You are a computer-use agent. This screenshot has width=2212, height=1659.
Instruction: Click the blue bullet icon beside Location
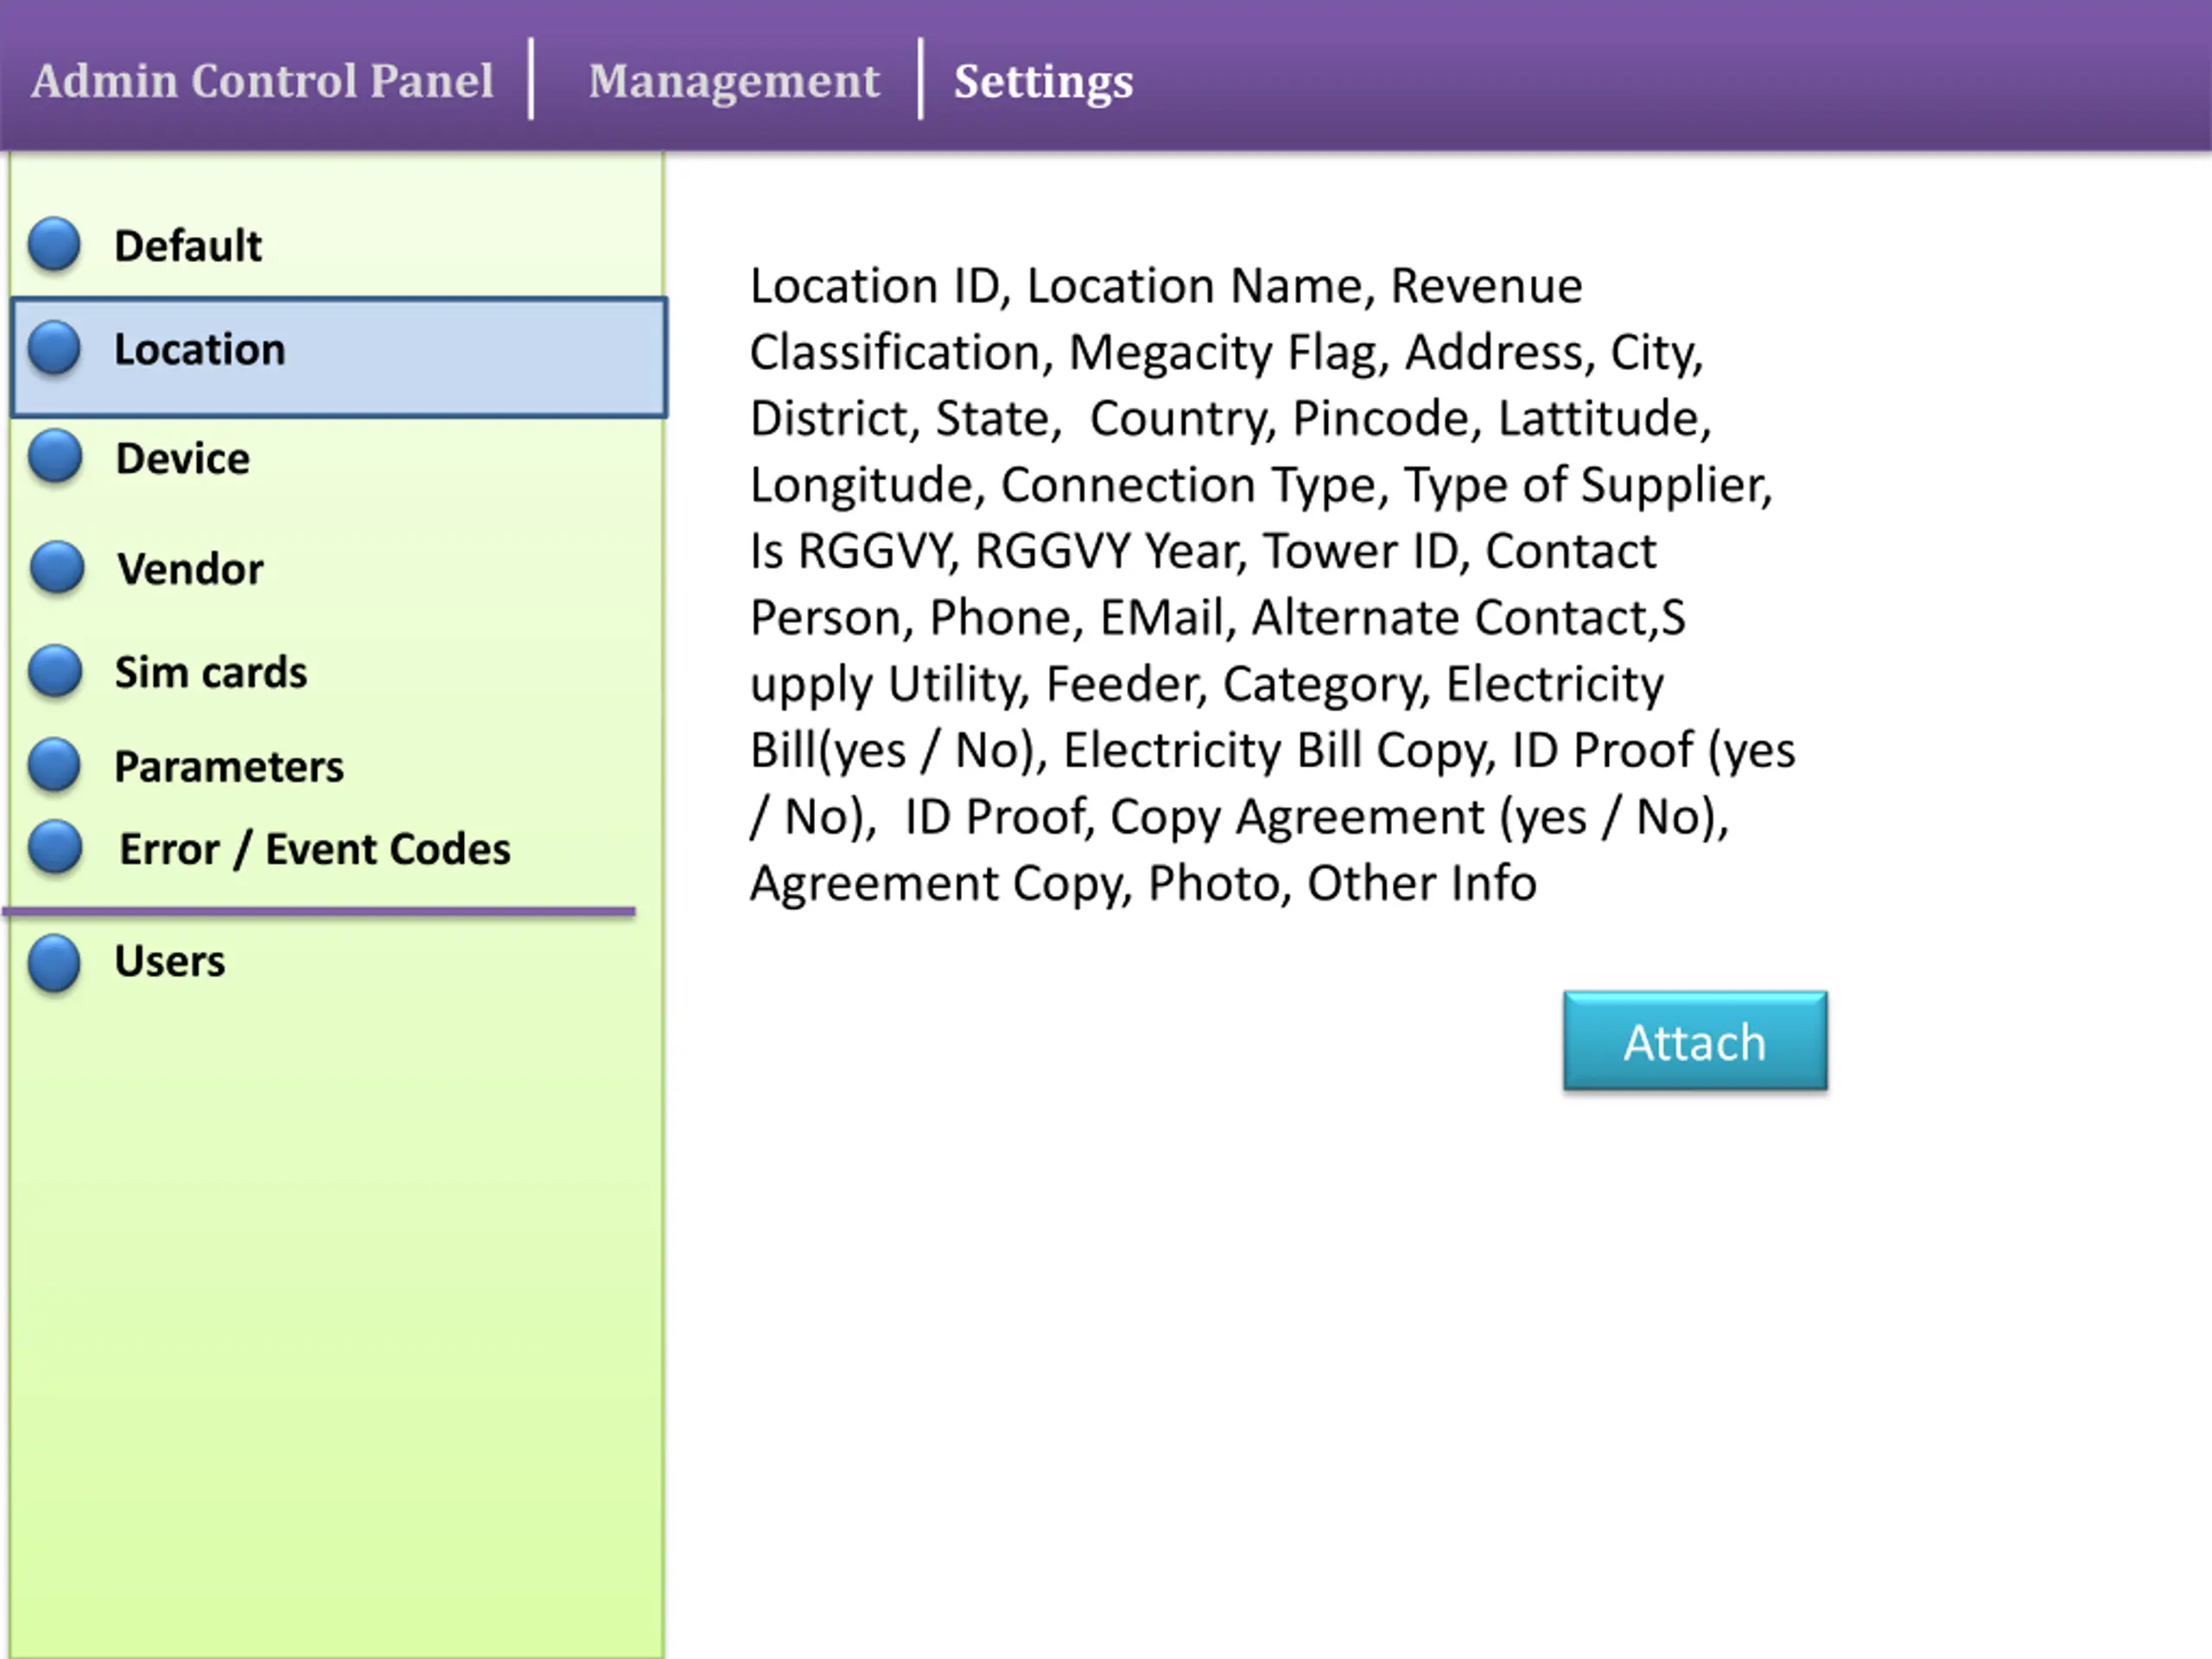coord(54,348)
